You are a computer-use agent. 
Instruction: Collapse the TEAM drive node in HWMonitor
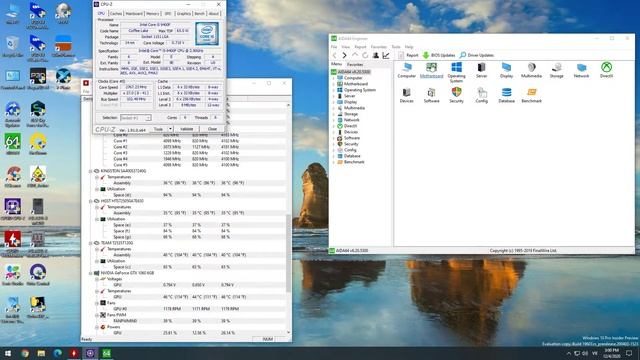pos(91,243)
